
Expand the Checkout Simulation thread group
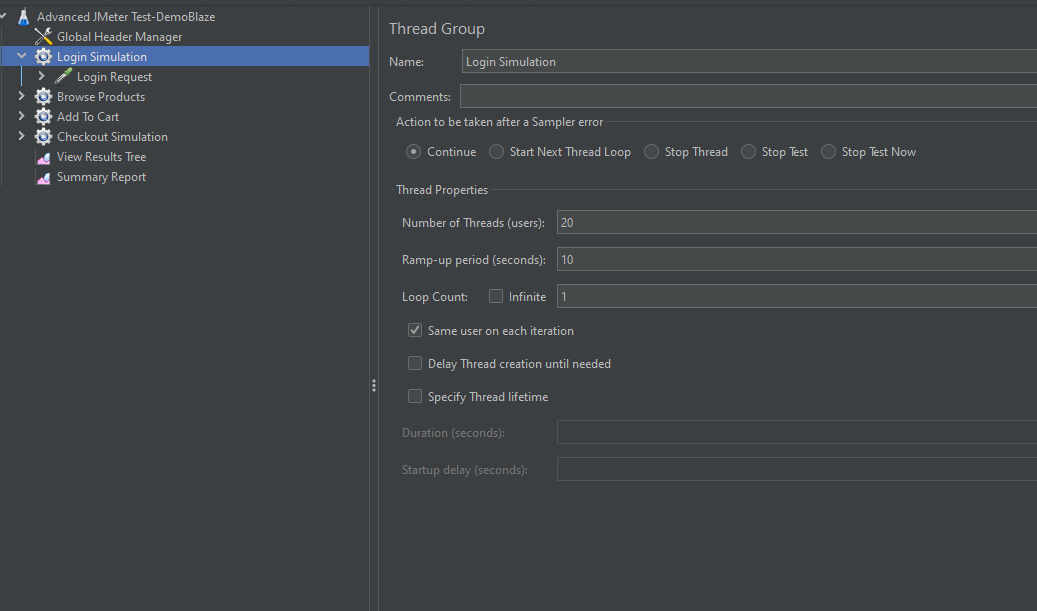(x=21, y=136)
